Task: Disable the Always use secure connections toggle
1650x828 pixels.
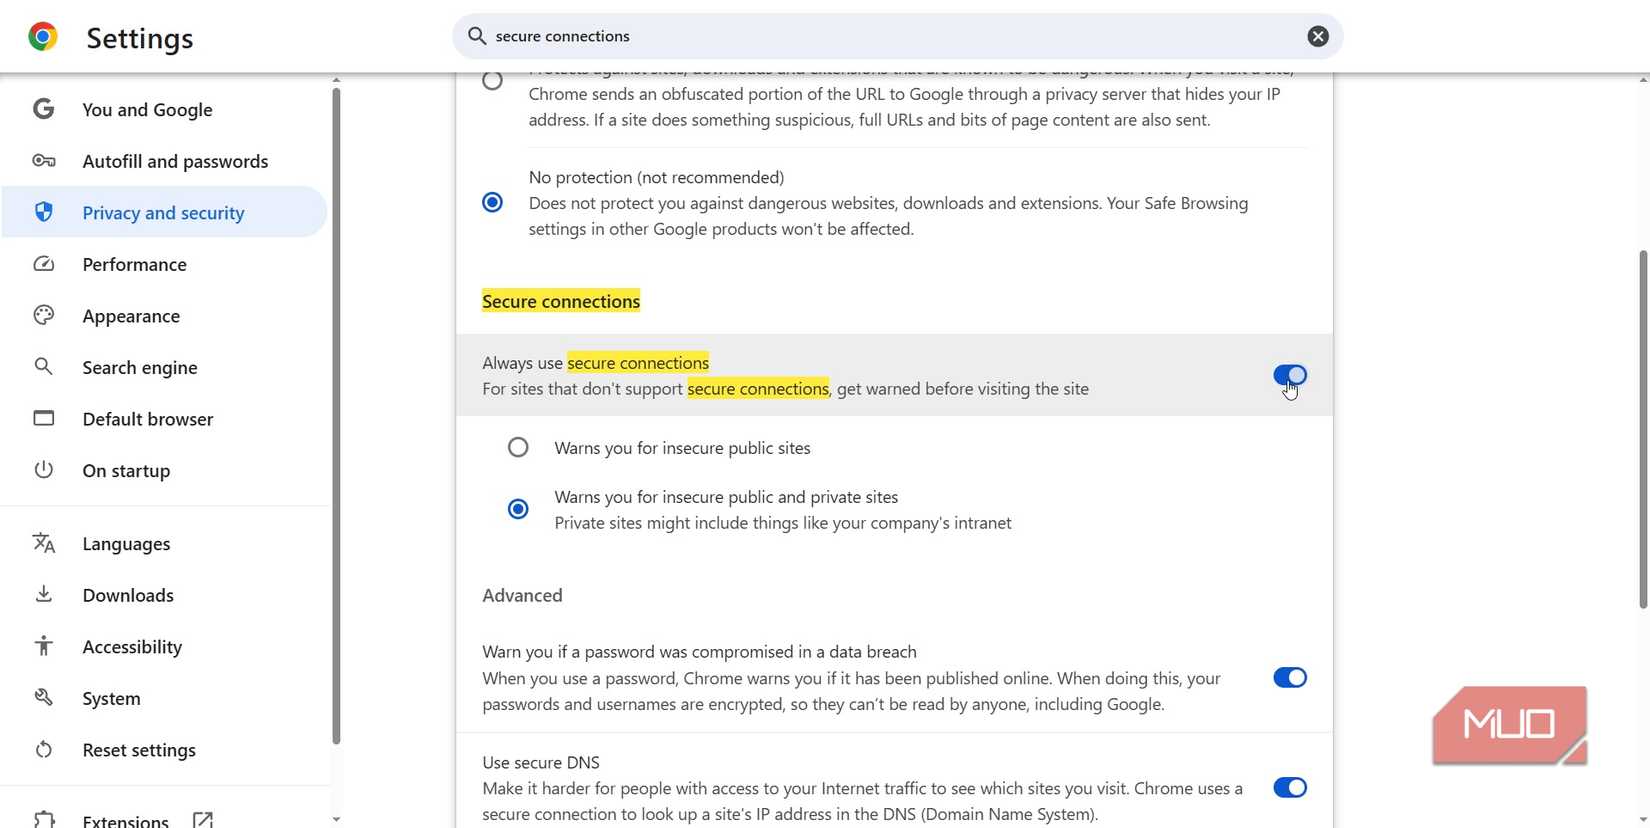Action: [1289, 375]
